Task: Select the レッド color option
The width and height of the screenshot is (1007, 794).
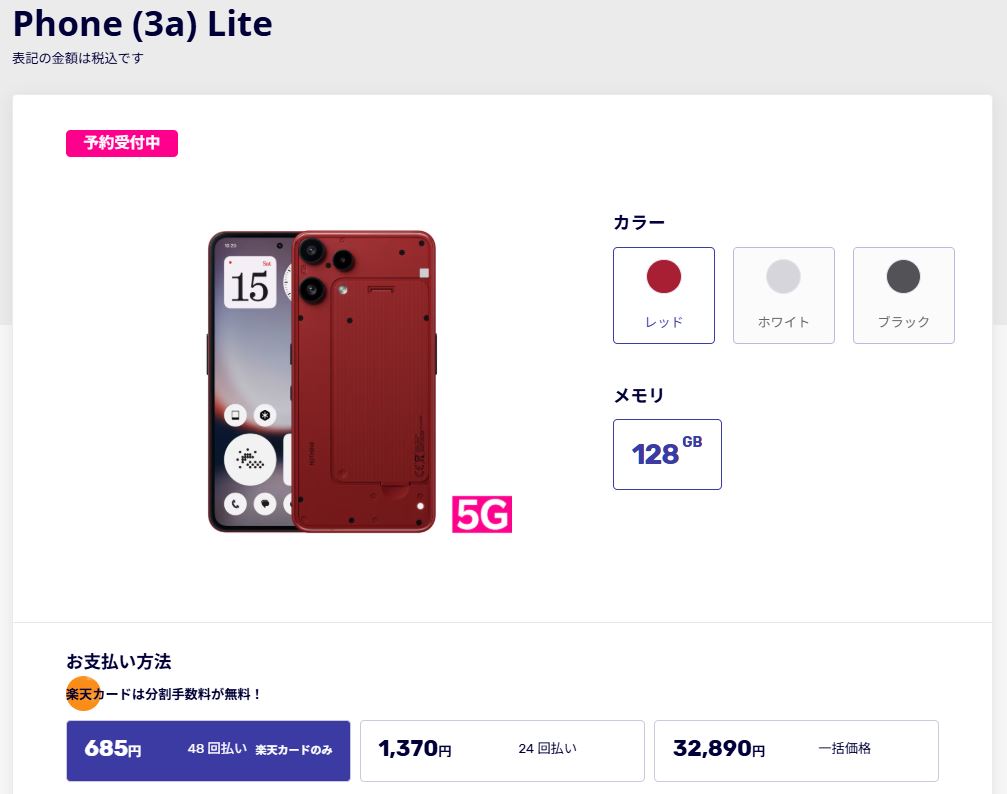Action: 663,295
